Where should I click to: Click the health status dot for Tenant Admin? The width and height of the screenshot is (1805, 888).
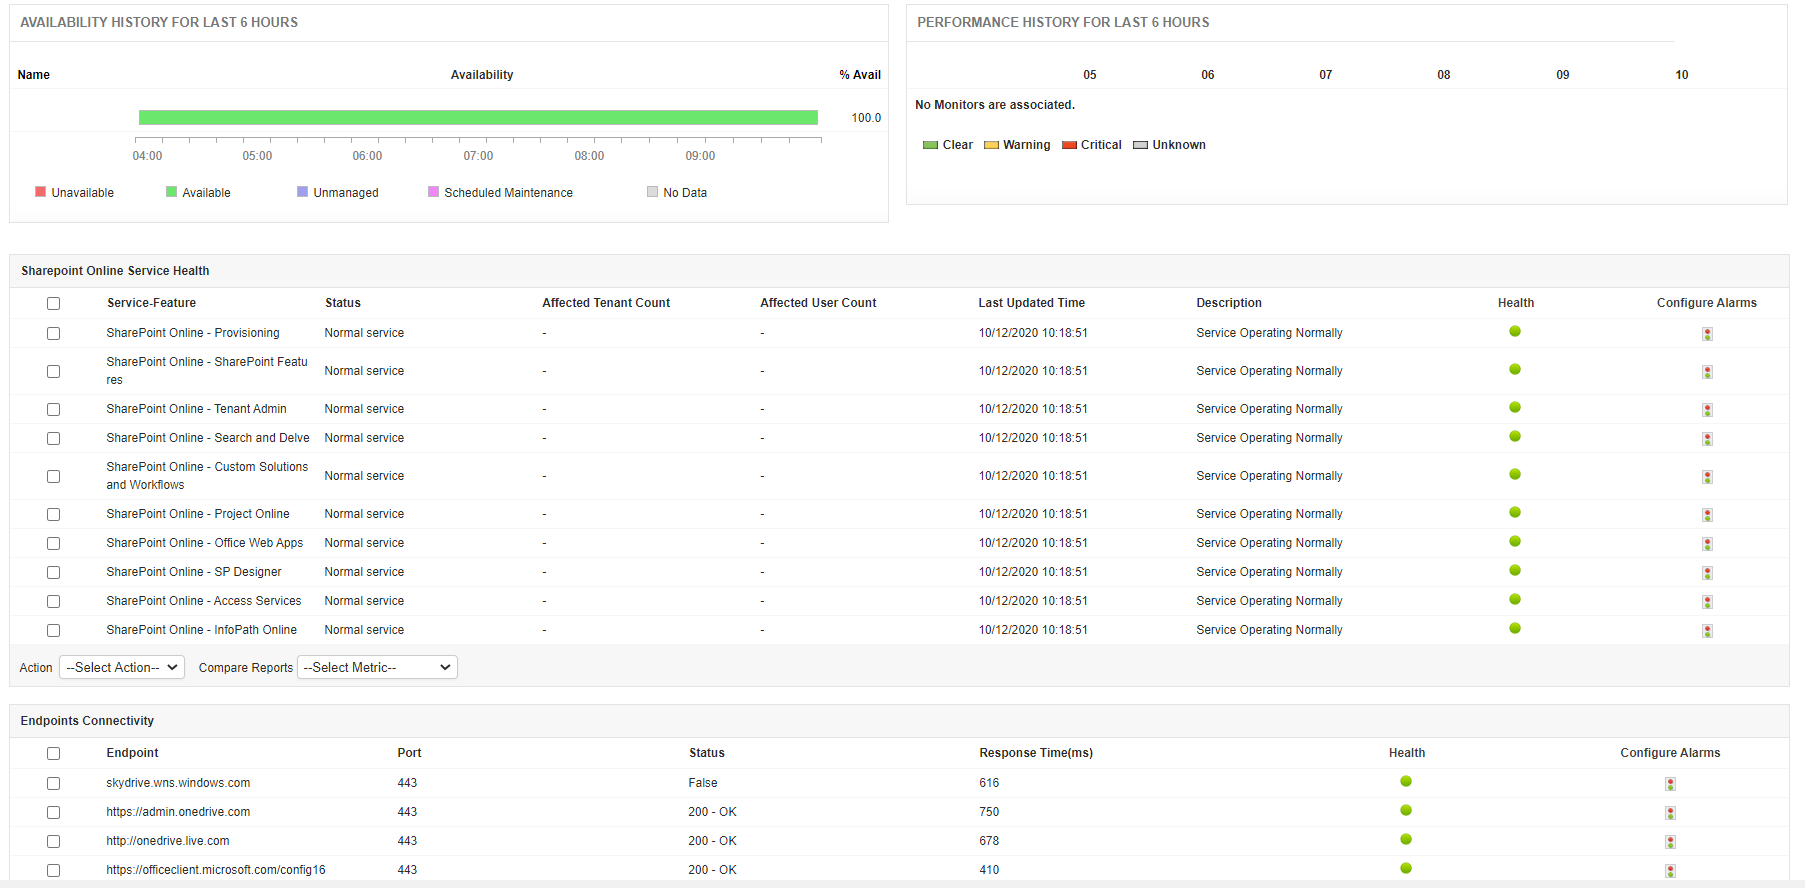click(x=1515, y=407)
